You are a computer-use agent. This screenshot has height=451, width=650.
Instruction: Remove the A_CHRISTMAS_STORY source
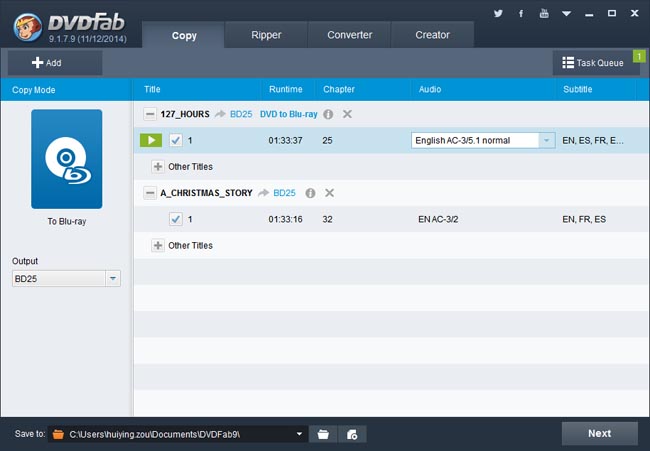(330, 193)
